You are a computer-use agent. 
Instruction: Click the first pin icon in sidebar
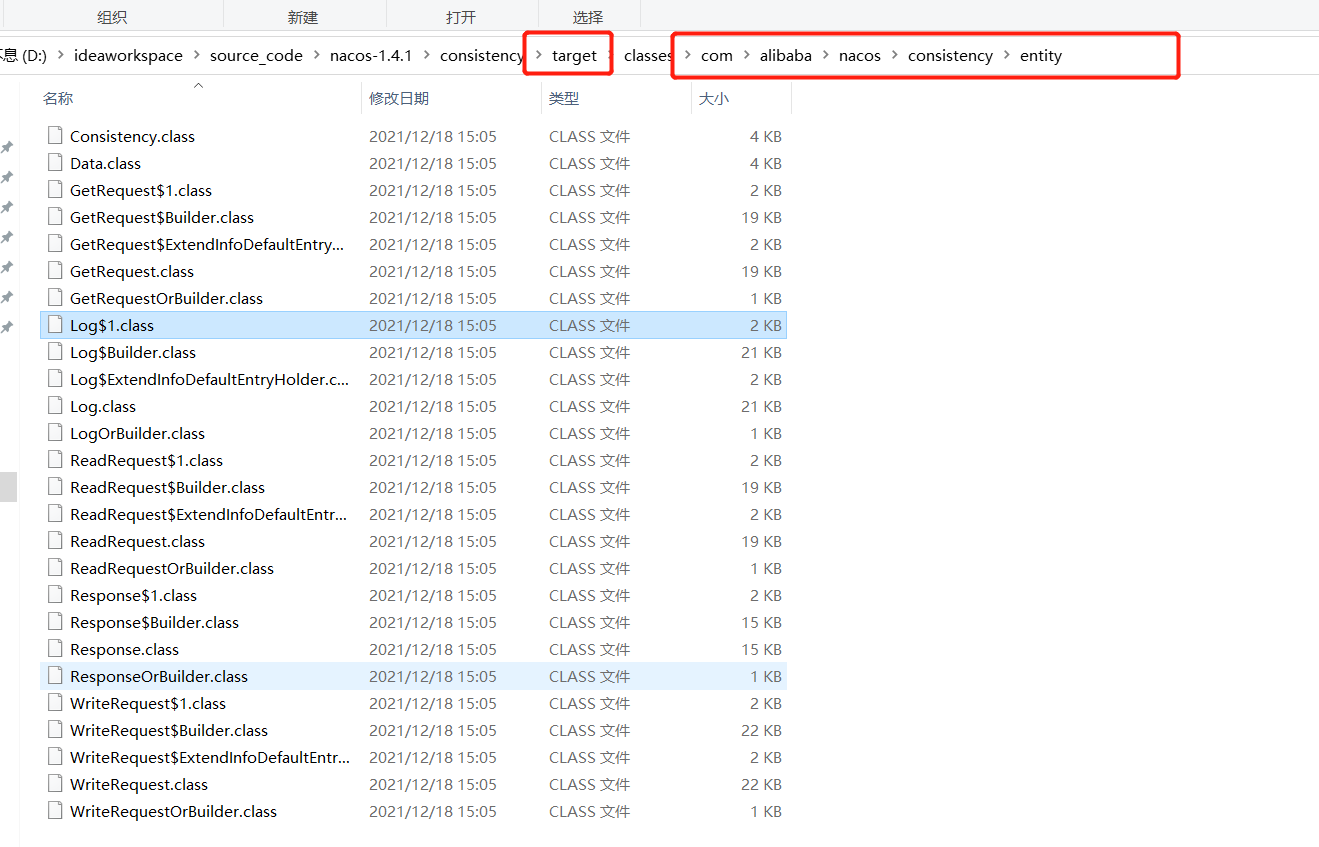7,147
